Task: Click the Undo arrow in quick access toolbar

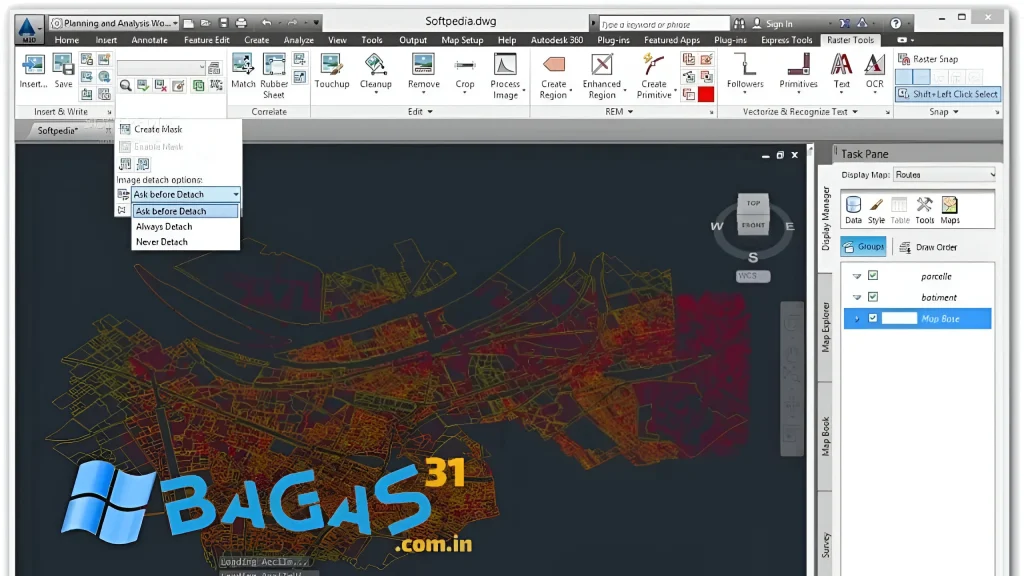Action: (266, 23)
